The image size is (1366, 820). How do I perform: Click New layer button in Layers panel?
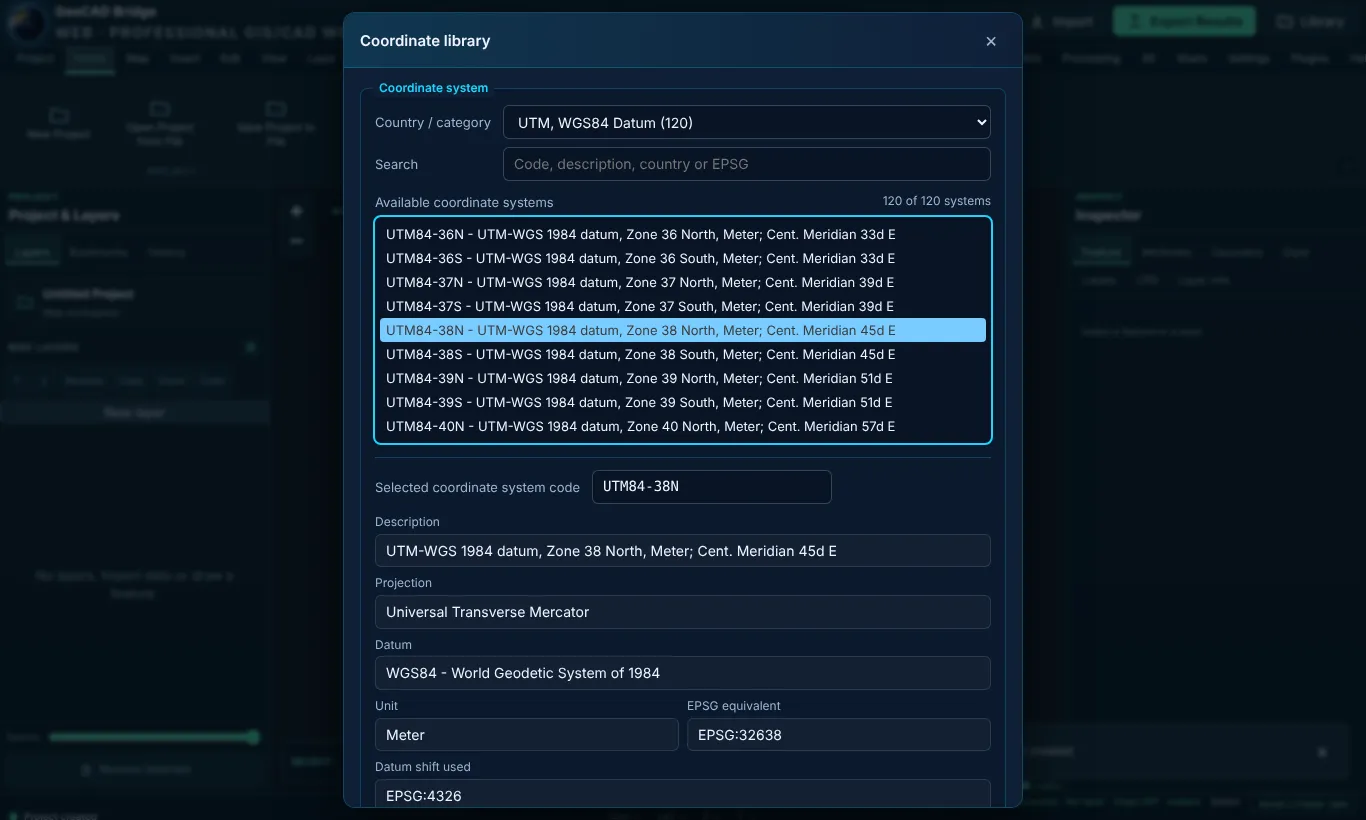tap(134, 412)
